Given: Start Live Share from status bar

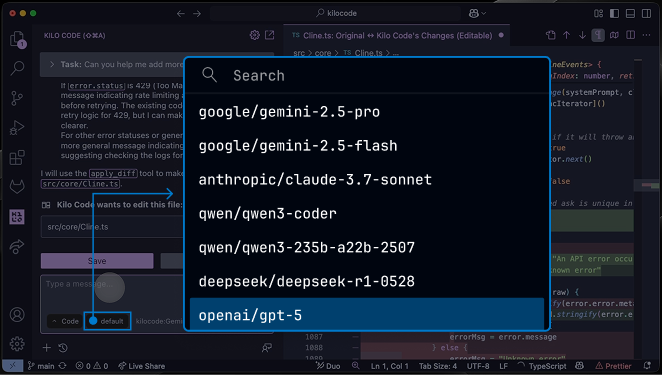Looking at the screenshot, I should click(x=141, y=366).
